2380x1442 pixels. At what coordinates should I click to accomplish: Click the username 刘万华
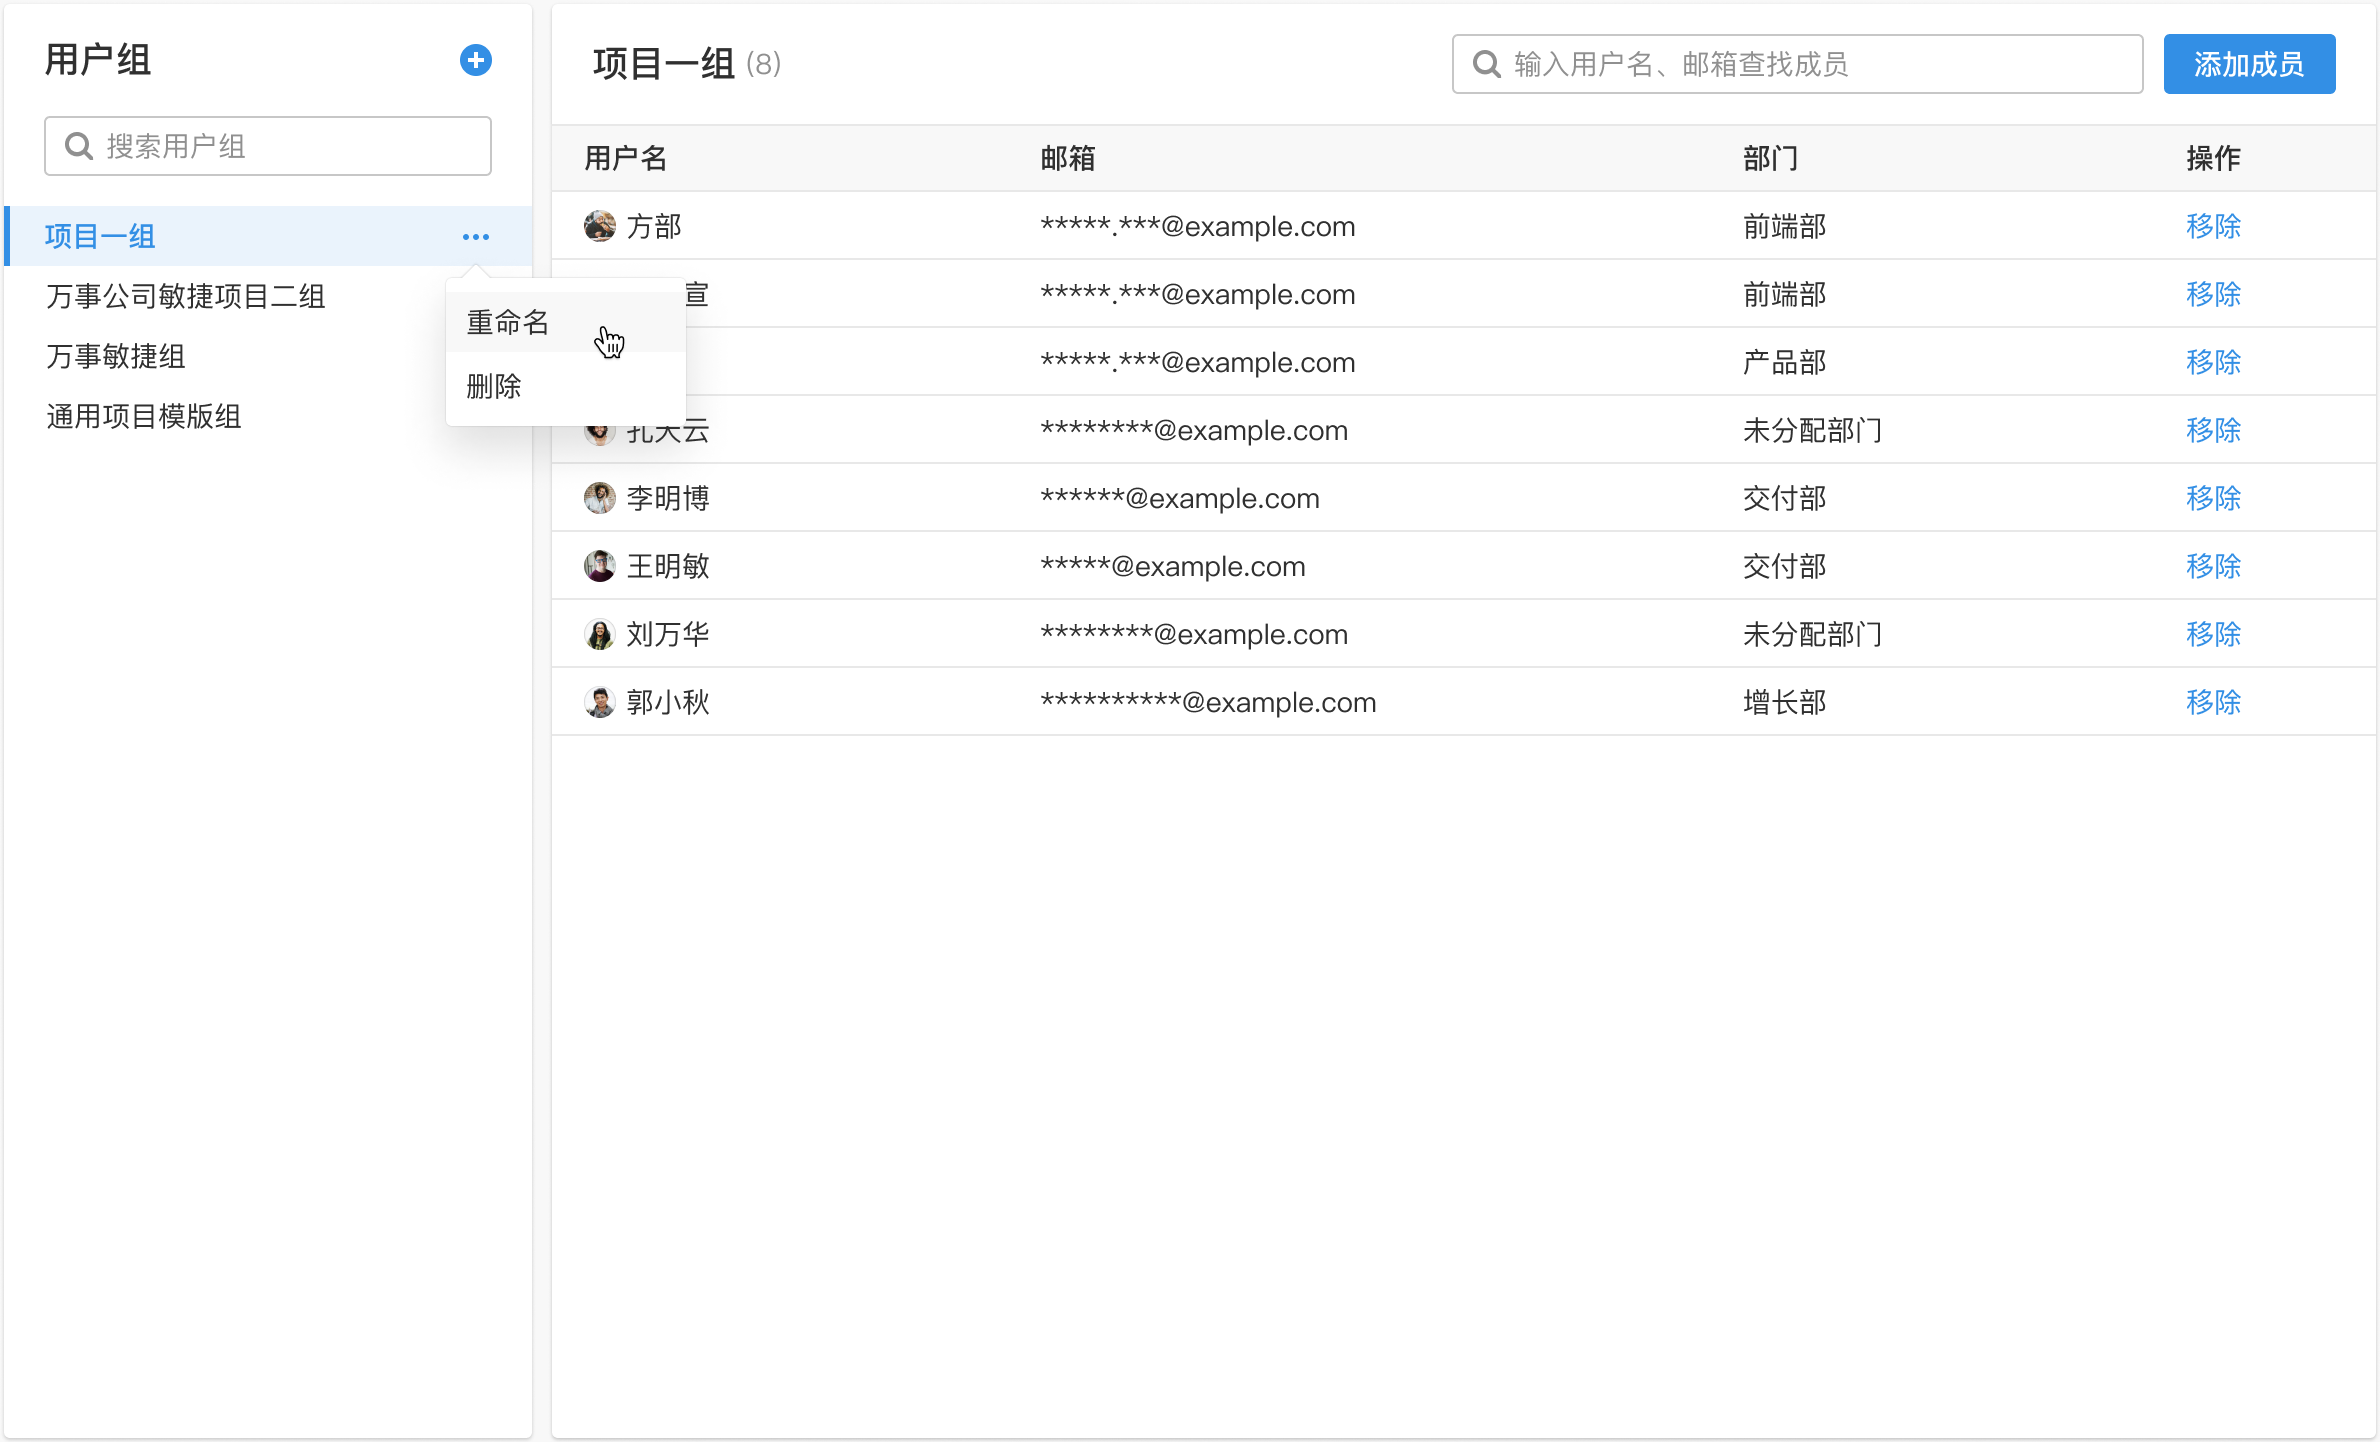(668, 634)
